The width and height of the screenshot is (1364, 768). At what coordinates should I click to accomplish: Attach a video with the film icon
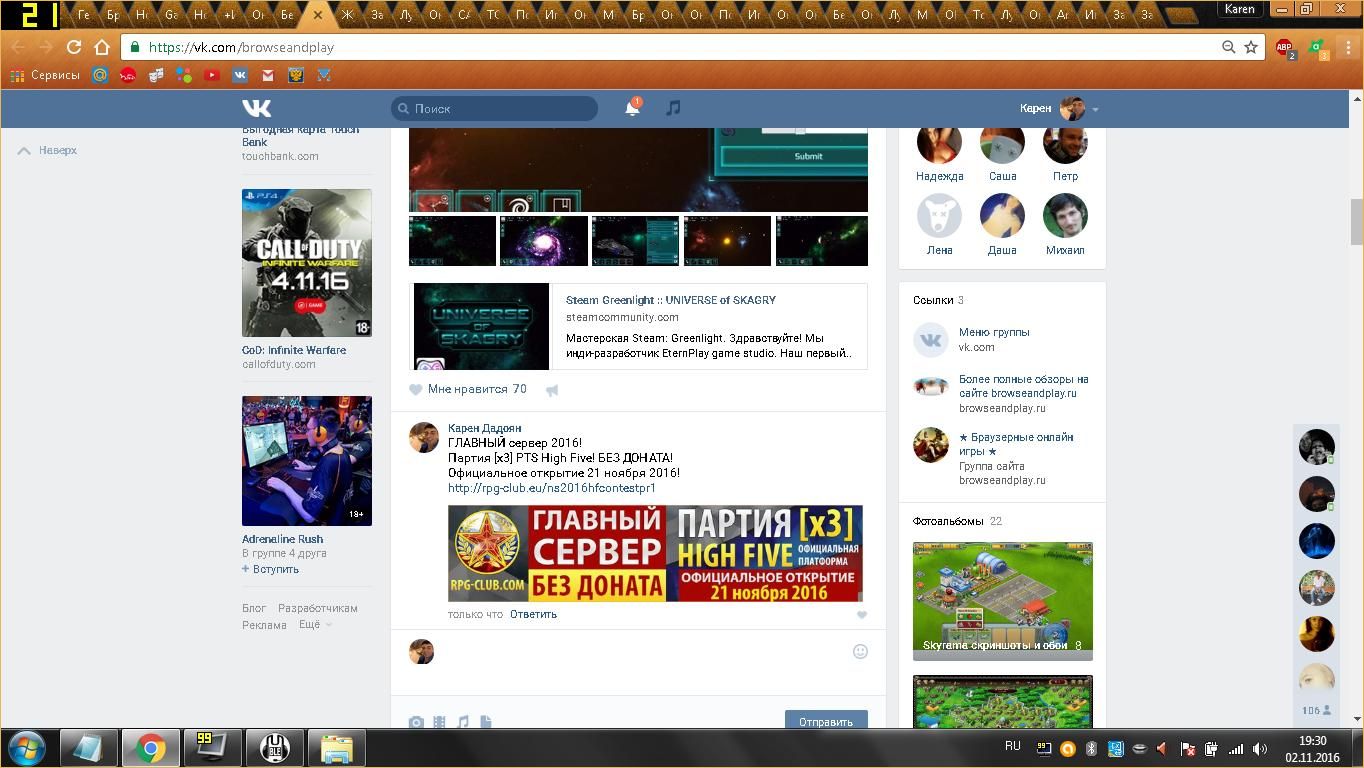439,722
